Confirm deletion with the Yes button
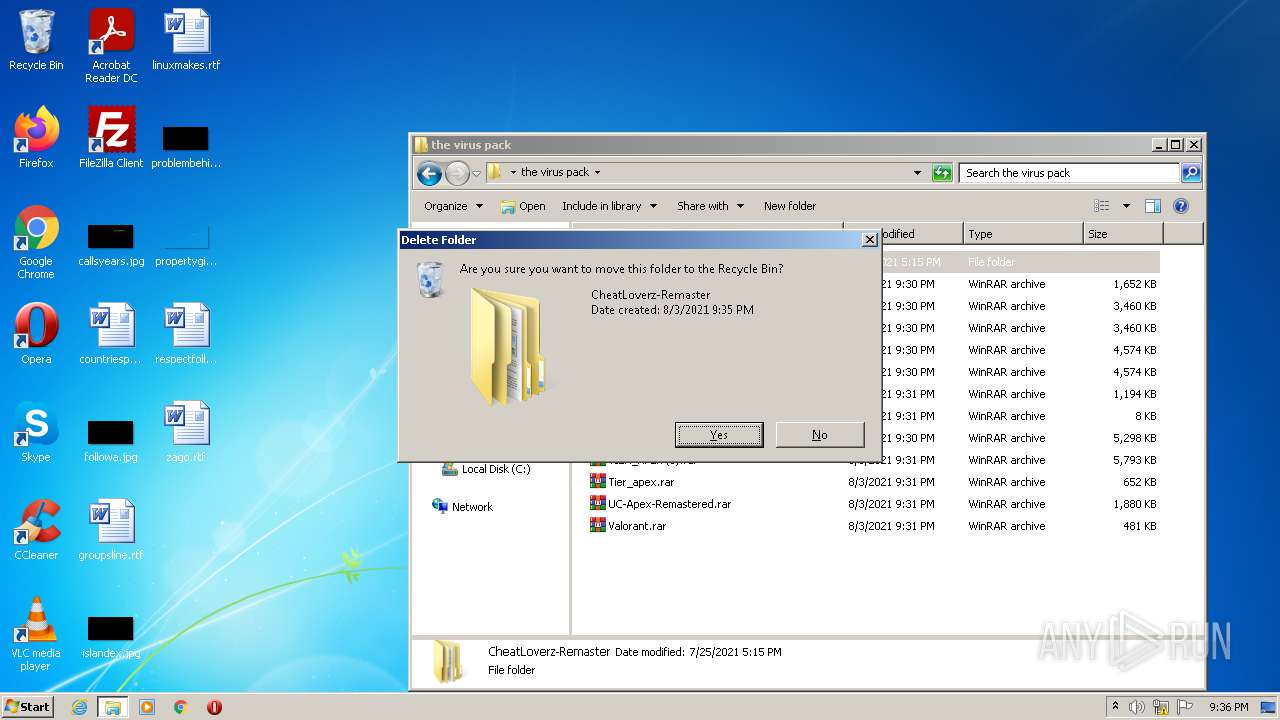The width and height of the screenshot is (1280, 720). 719,435
